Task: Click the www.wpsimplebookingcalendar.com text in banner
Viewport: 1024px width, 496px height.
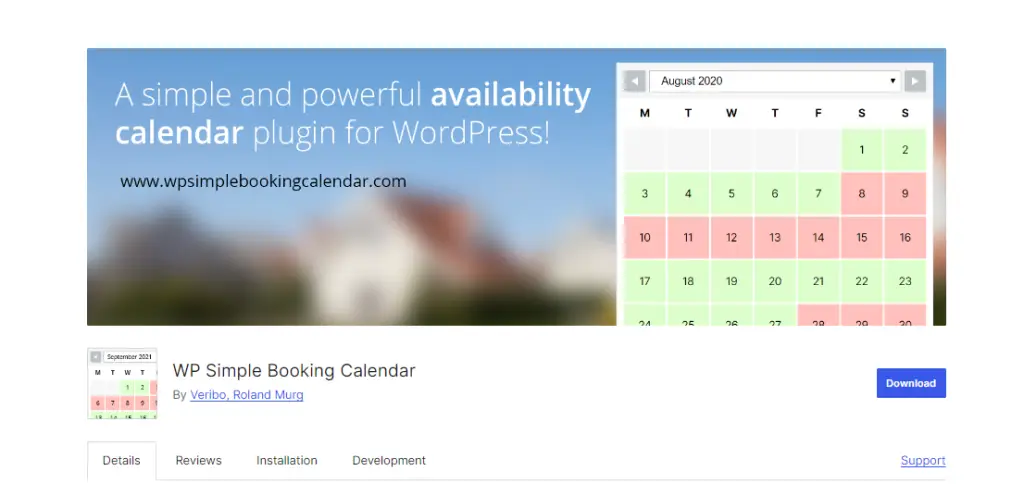Action: (263, 181)
